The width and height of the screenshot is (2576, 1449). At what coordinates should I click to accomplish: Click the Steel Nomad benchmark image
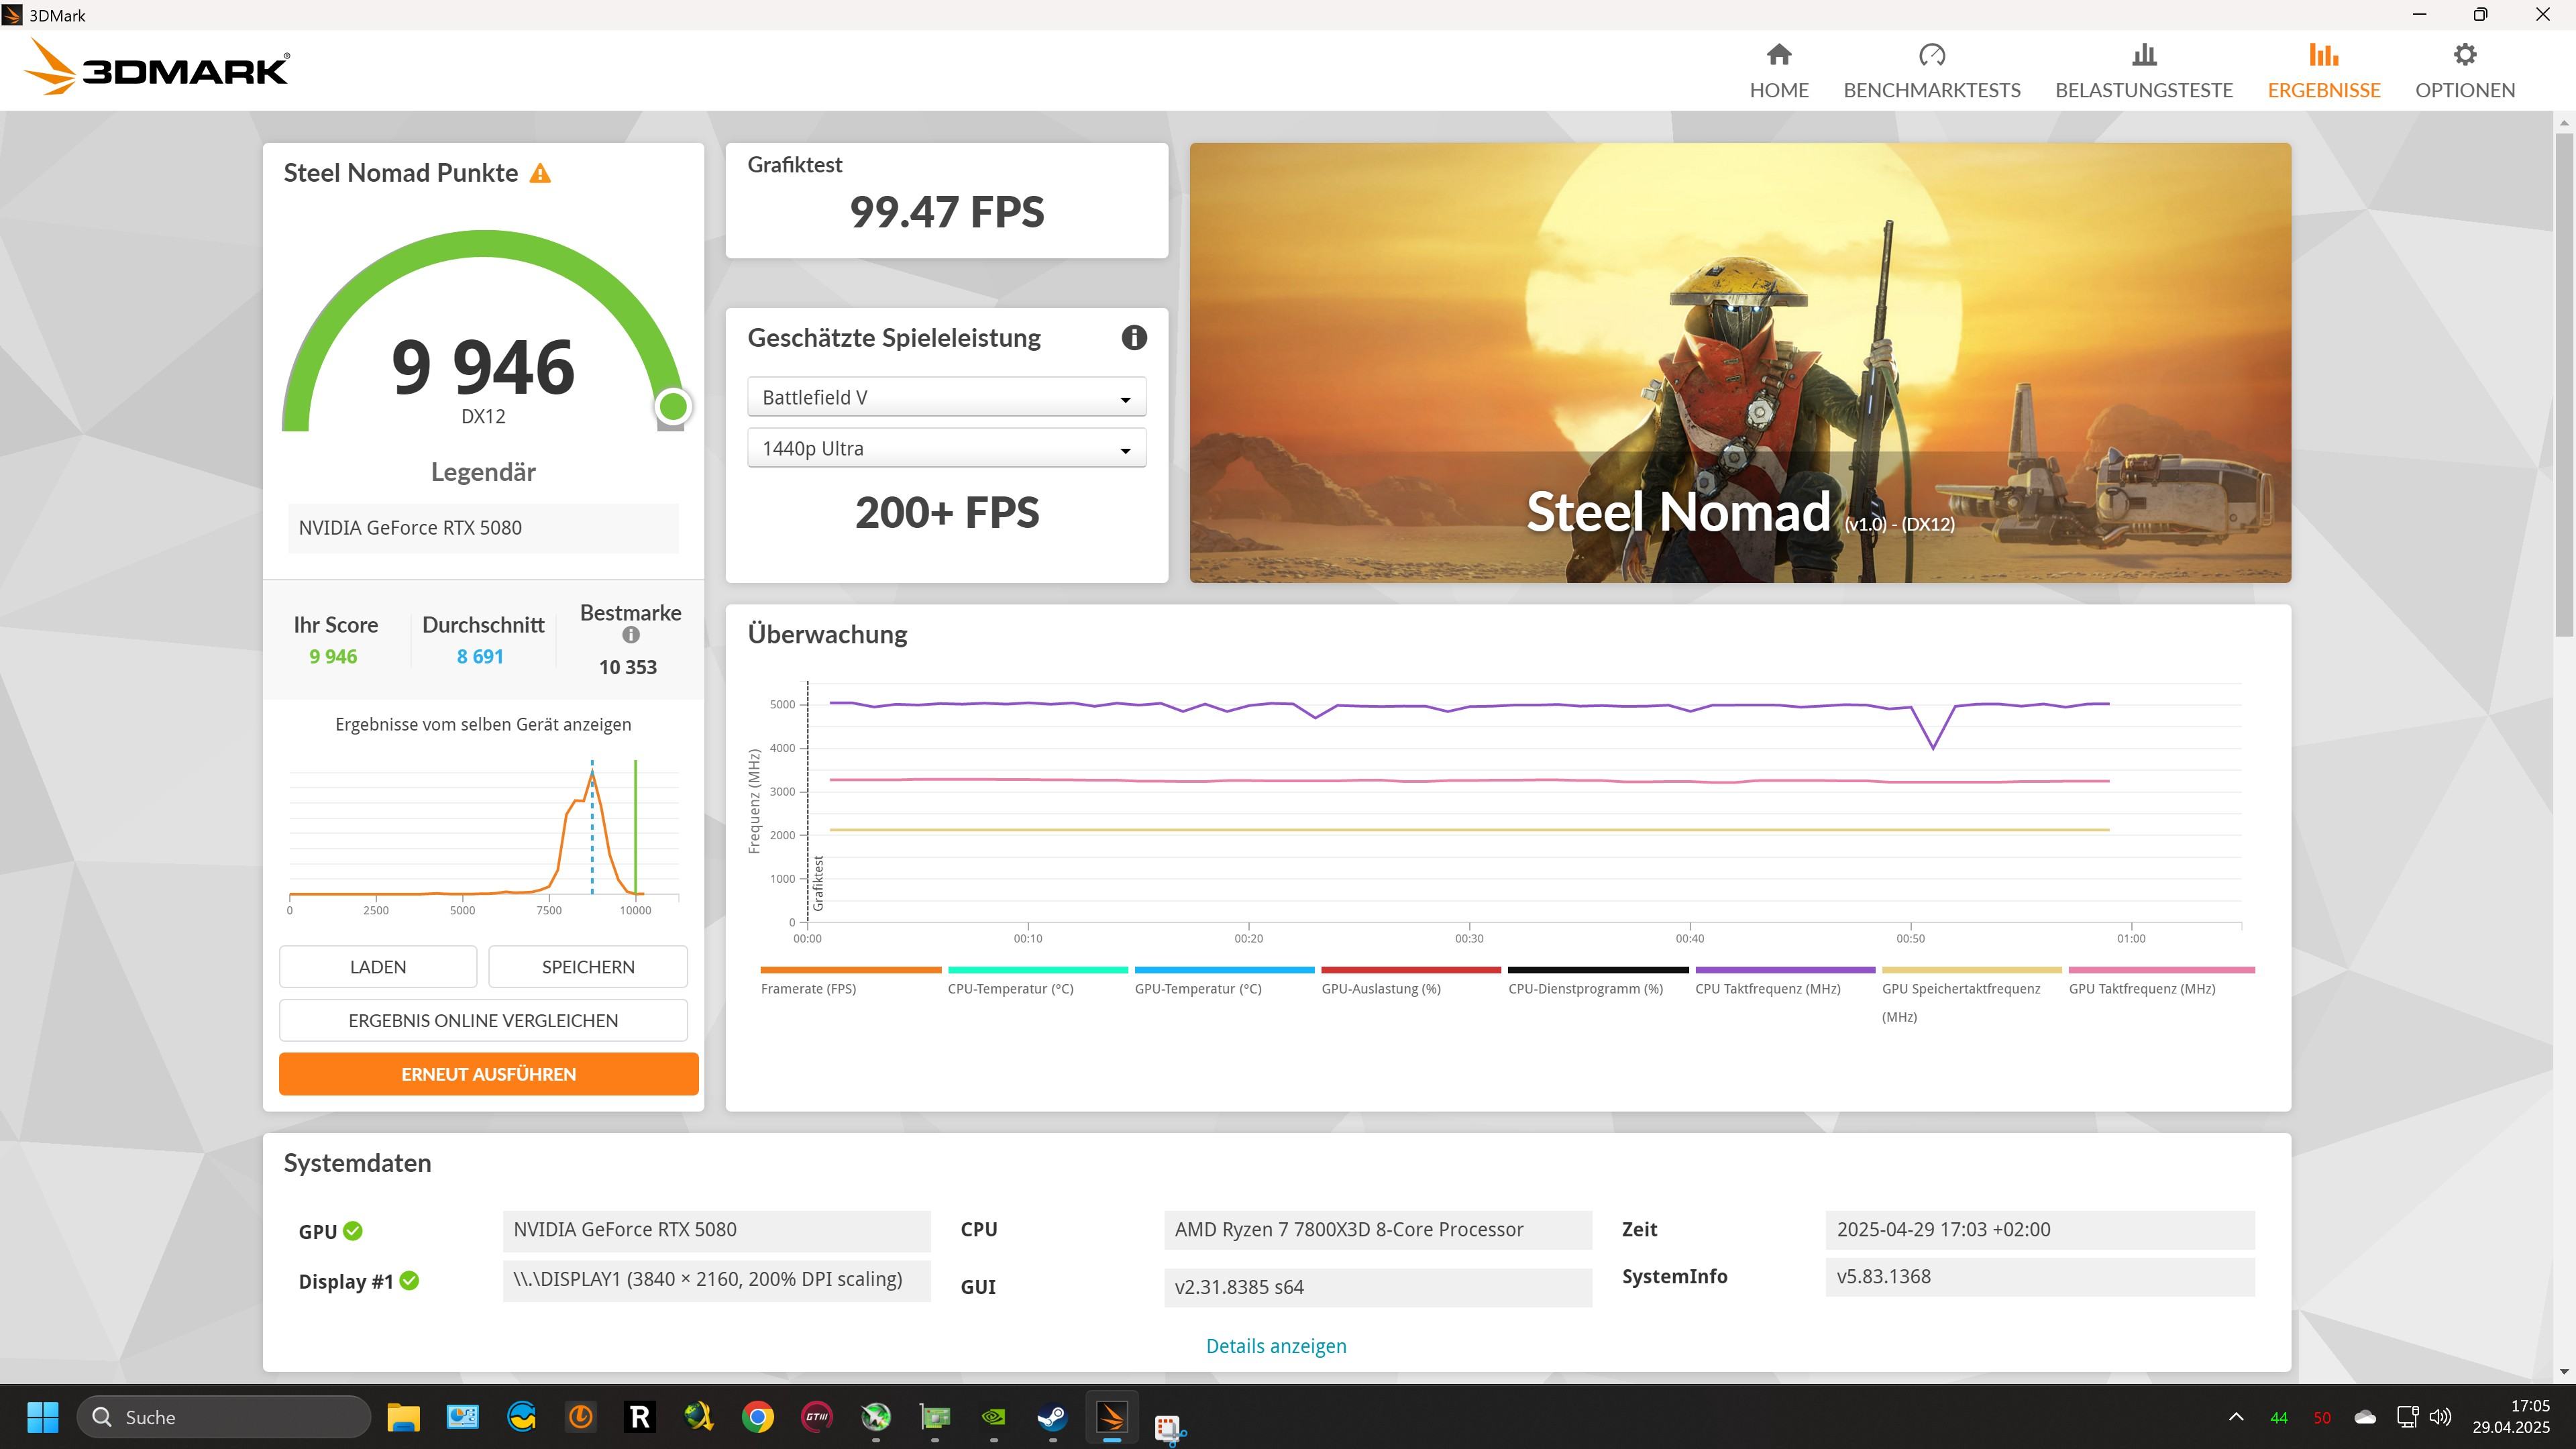1739,362
